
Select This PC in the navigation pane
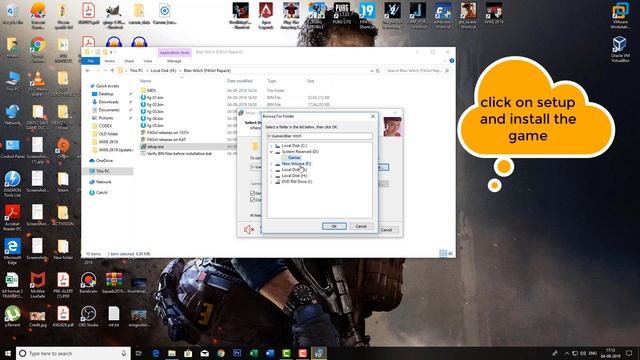coord(102,171)
